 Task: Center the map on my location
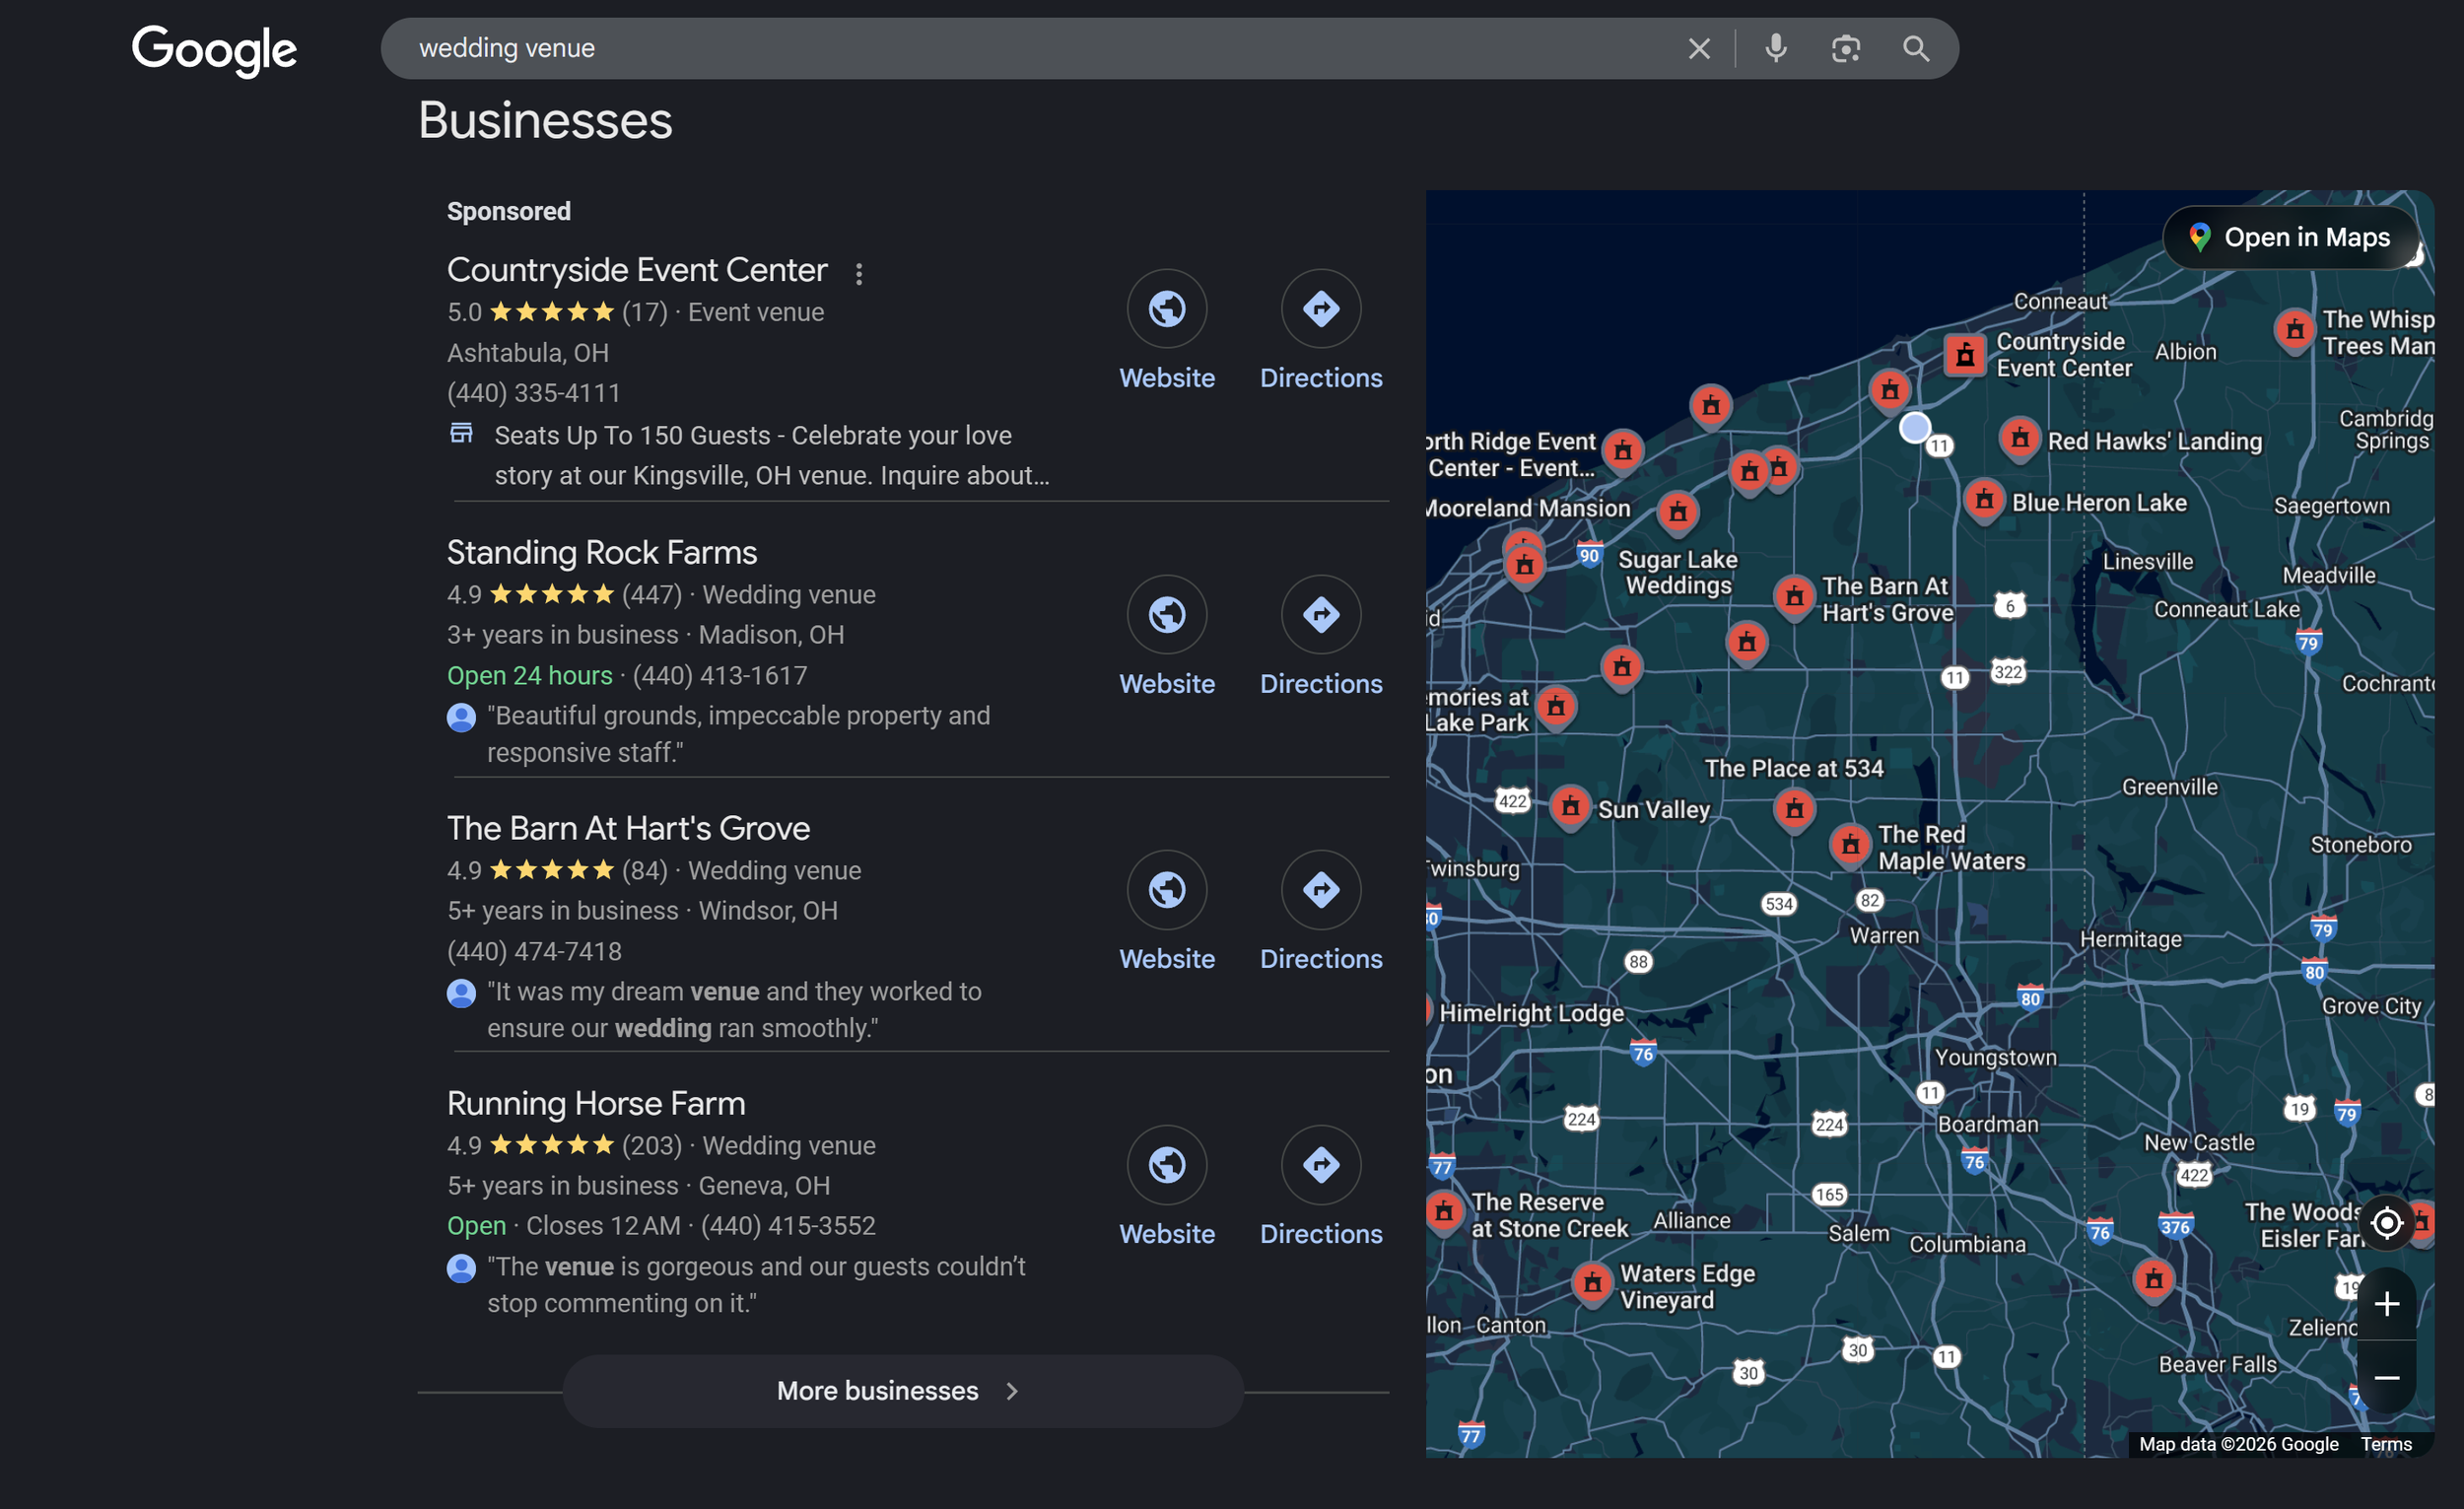(2386, 1223)
